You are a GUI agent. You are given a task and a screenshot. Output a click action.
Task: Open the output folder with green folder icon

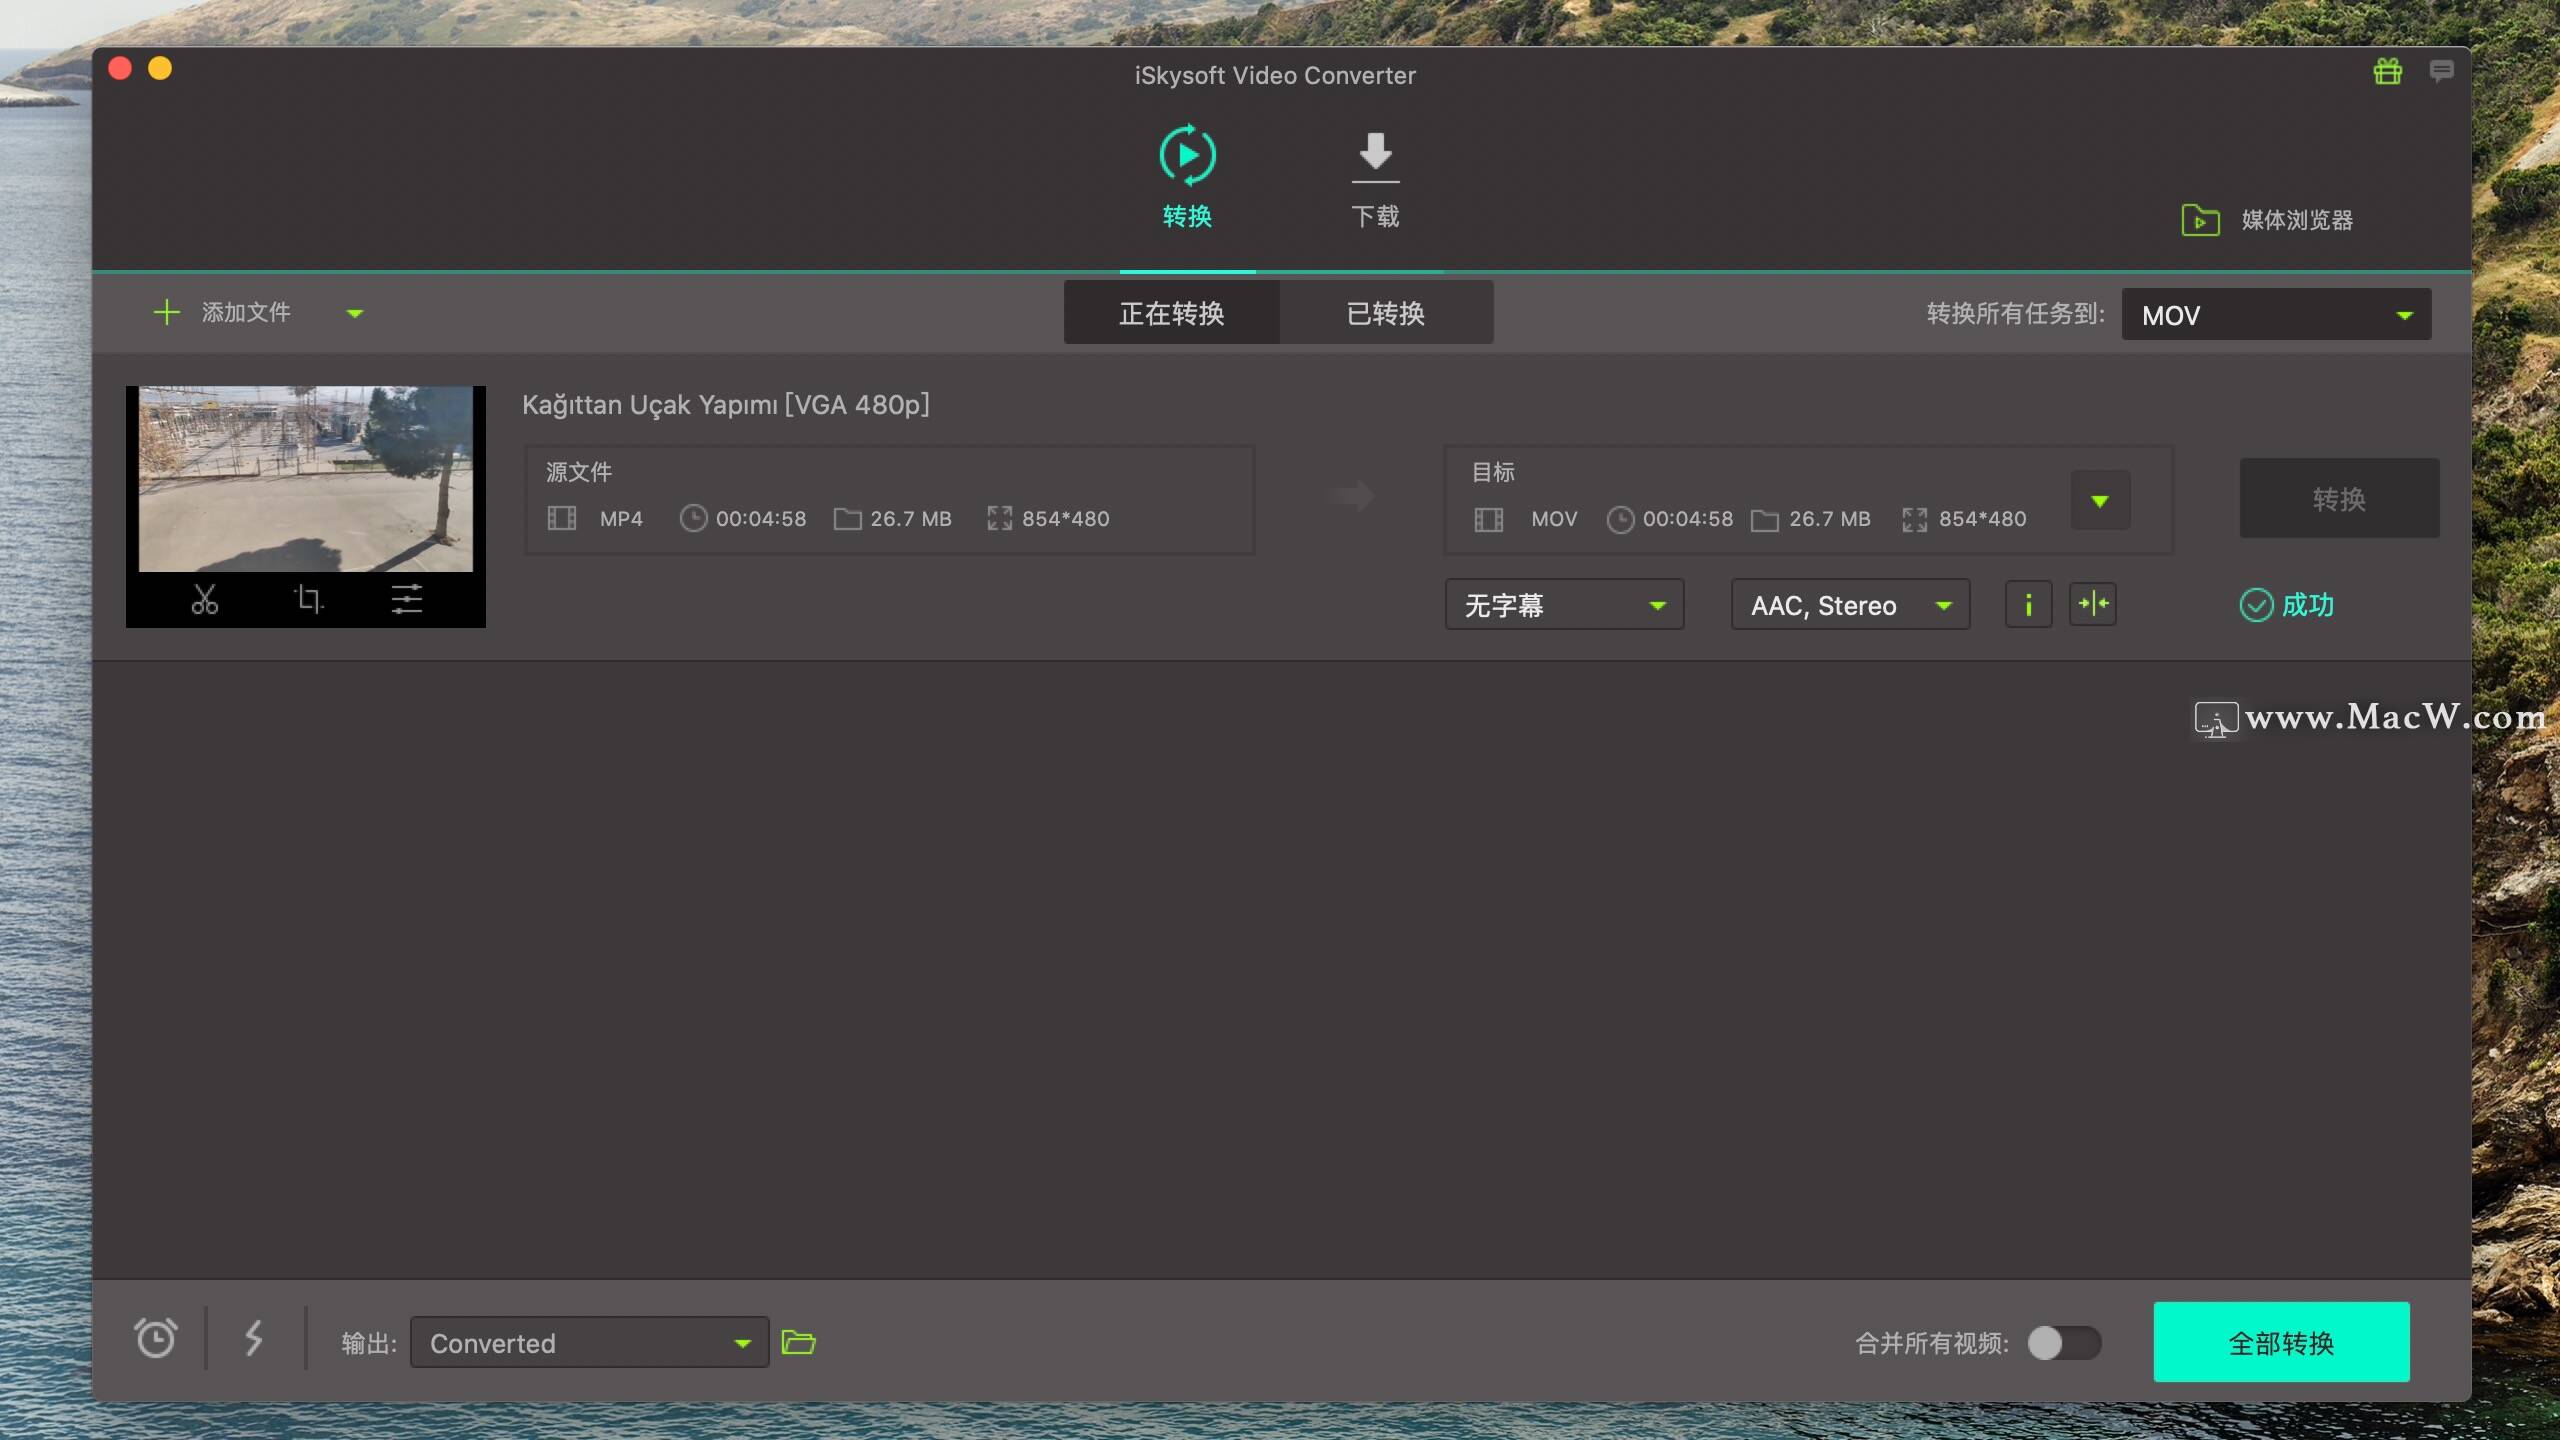point(798,1342)
